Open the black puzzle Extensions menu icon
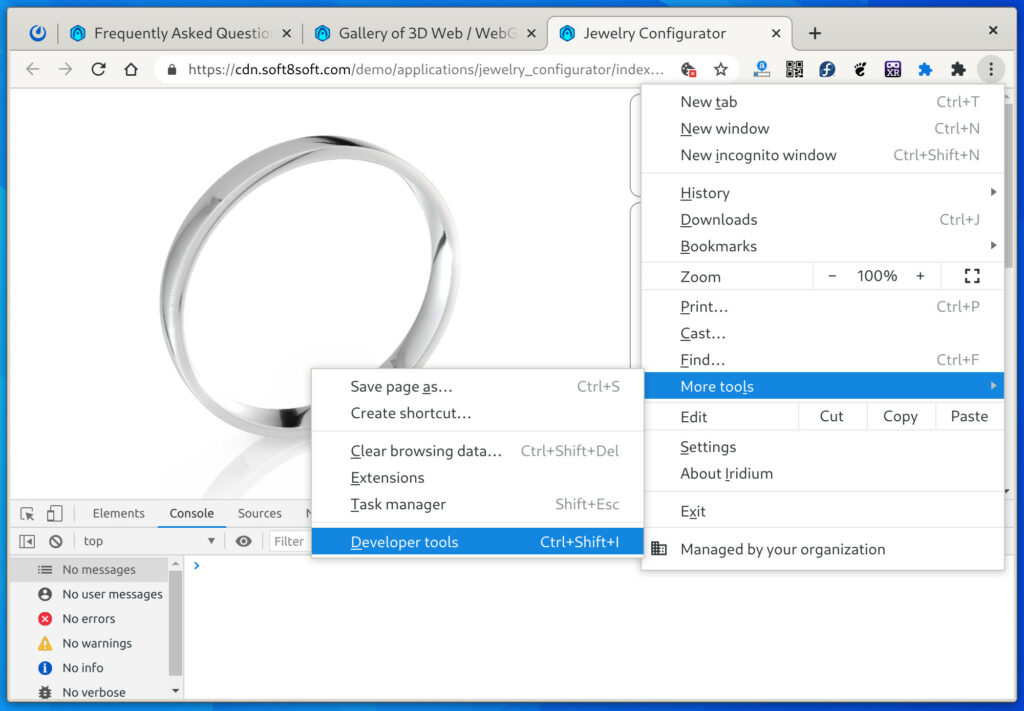 click(958, 69)
